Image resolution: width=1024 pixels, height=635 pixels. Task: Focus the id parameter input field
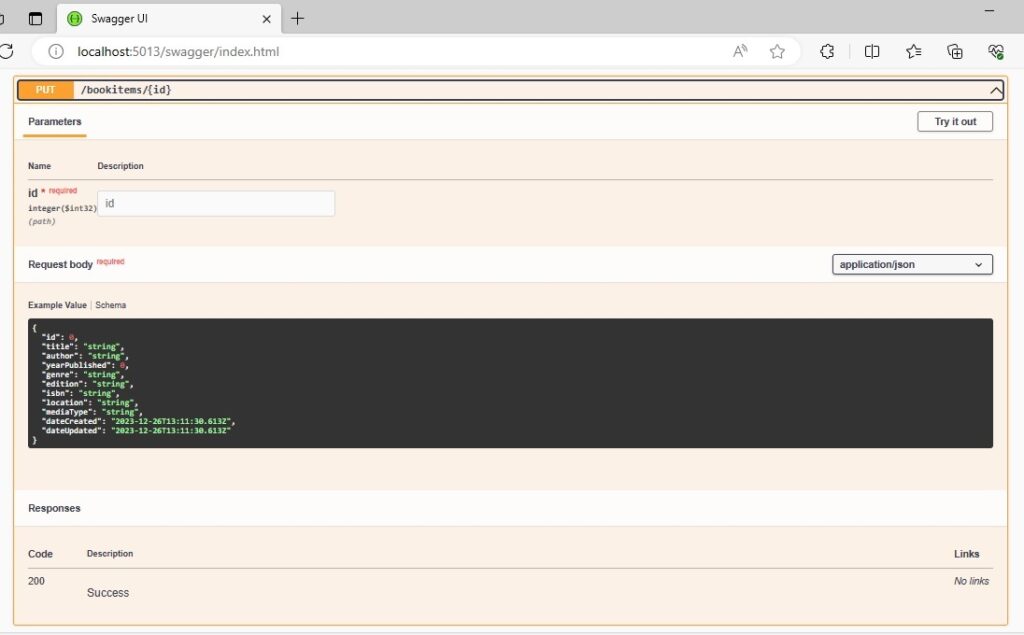click(216, 203)
